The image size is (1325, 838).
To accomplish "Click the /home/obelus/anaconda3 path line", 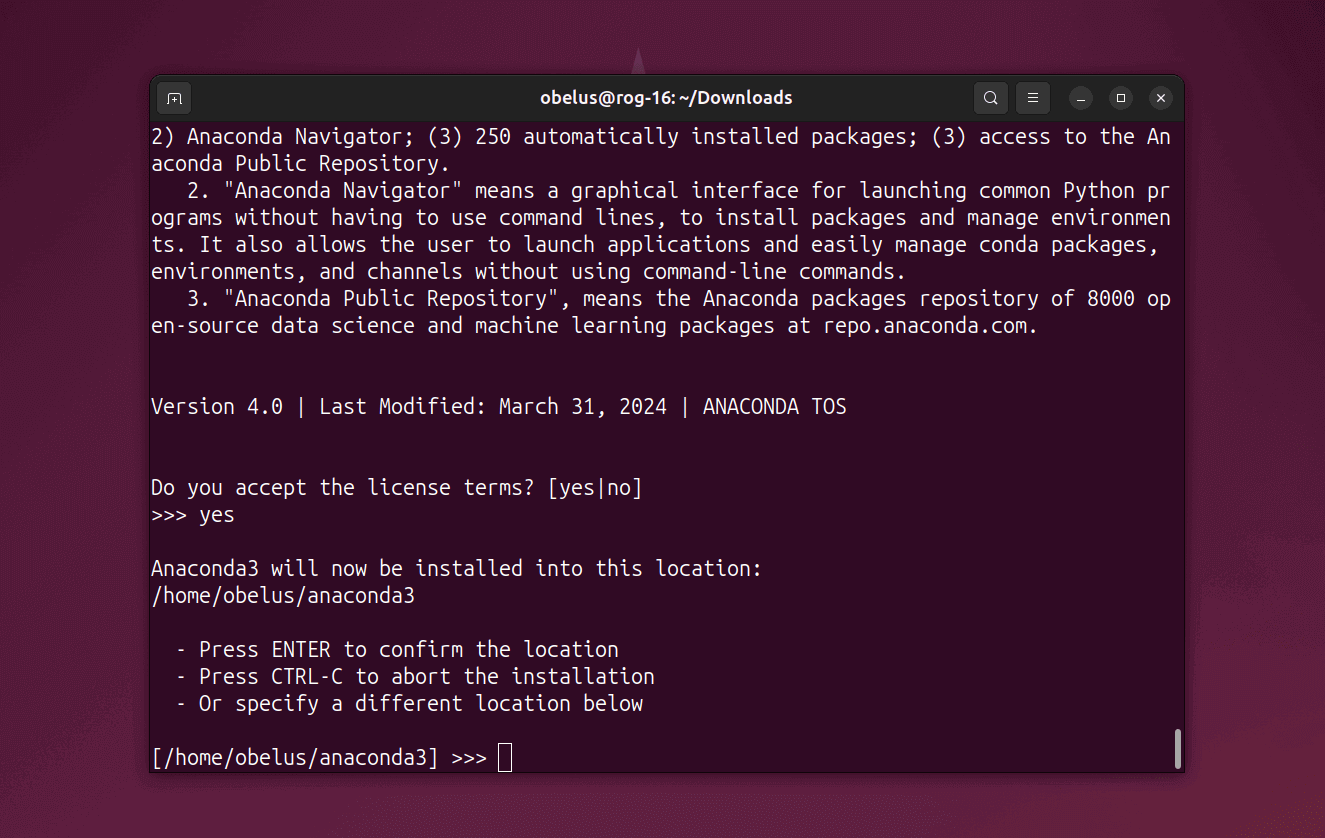I will 283,596.
